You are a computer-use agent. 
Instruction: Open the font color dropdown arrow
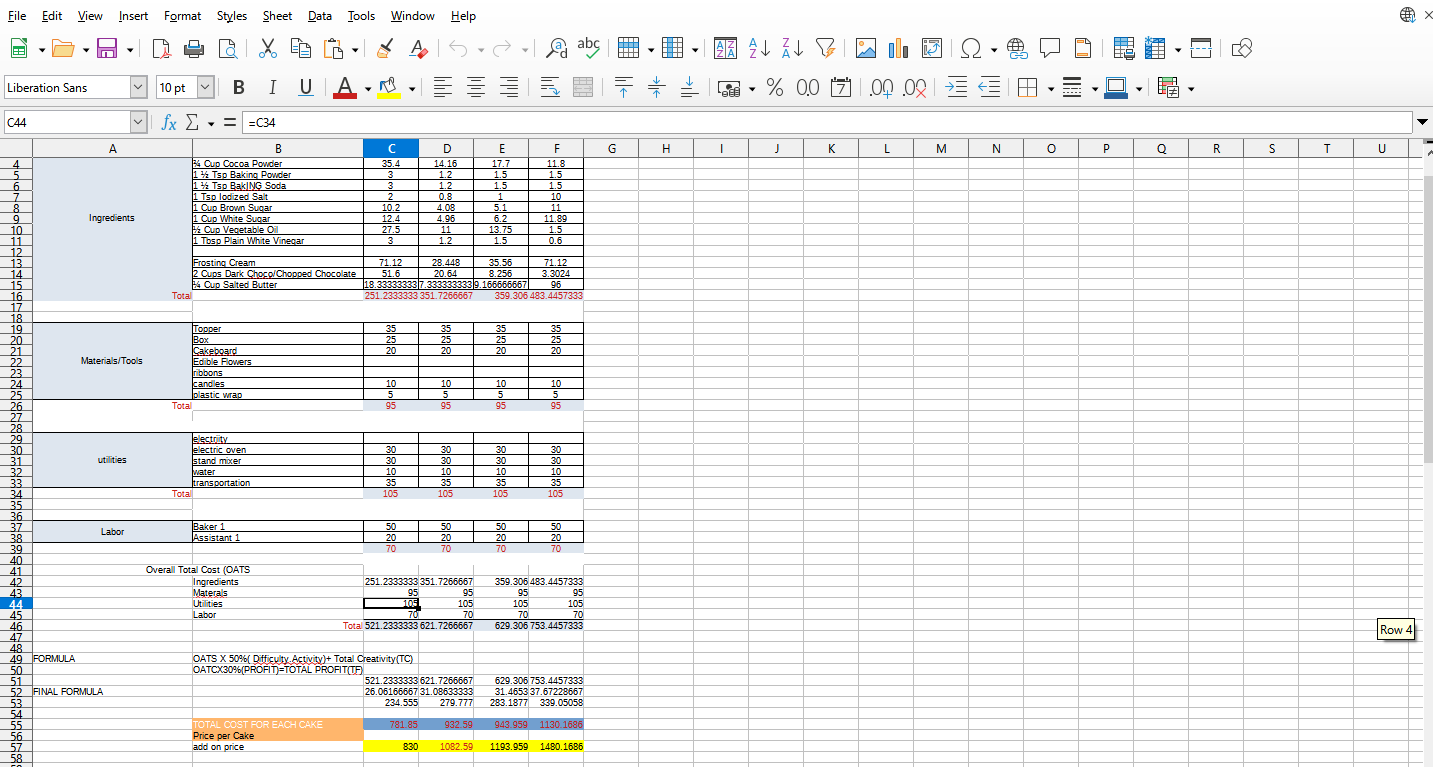point(367,88)
